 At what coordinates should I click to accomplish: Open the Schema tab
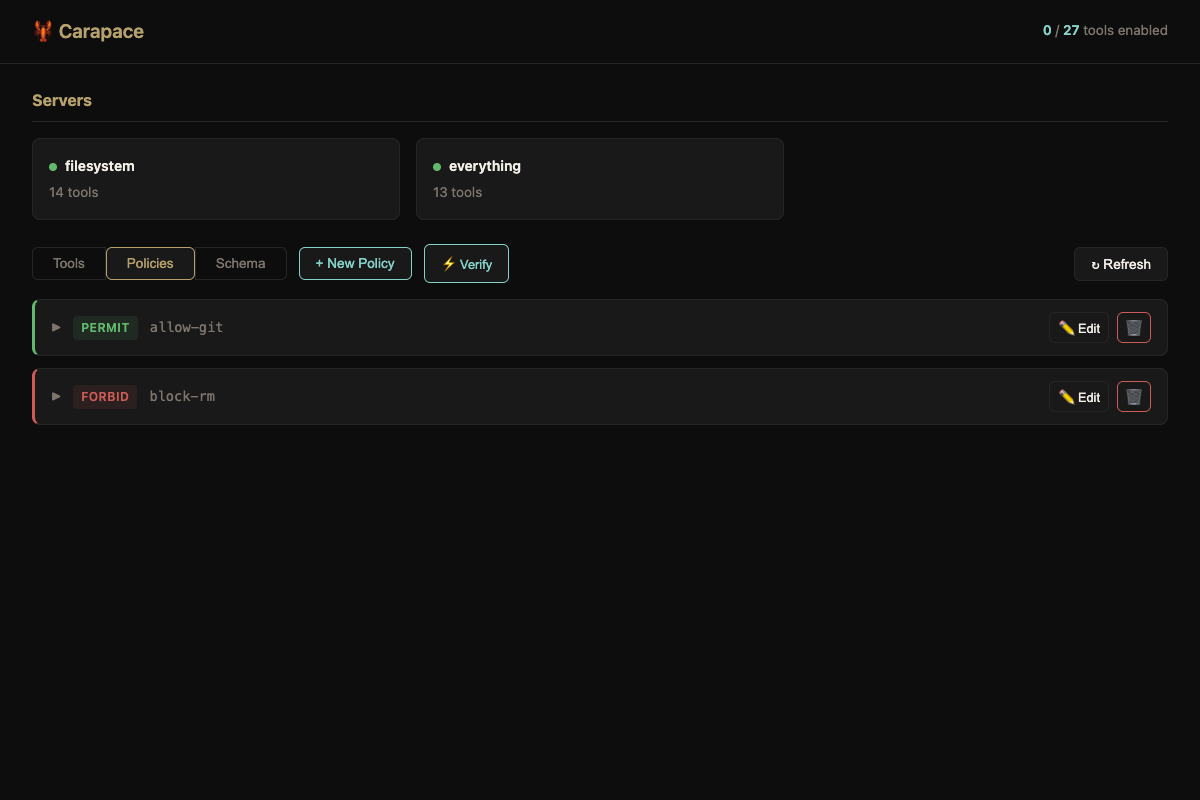click(x=241, y=263)
